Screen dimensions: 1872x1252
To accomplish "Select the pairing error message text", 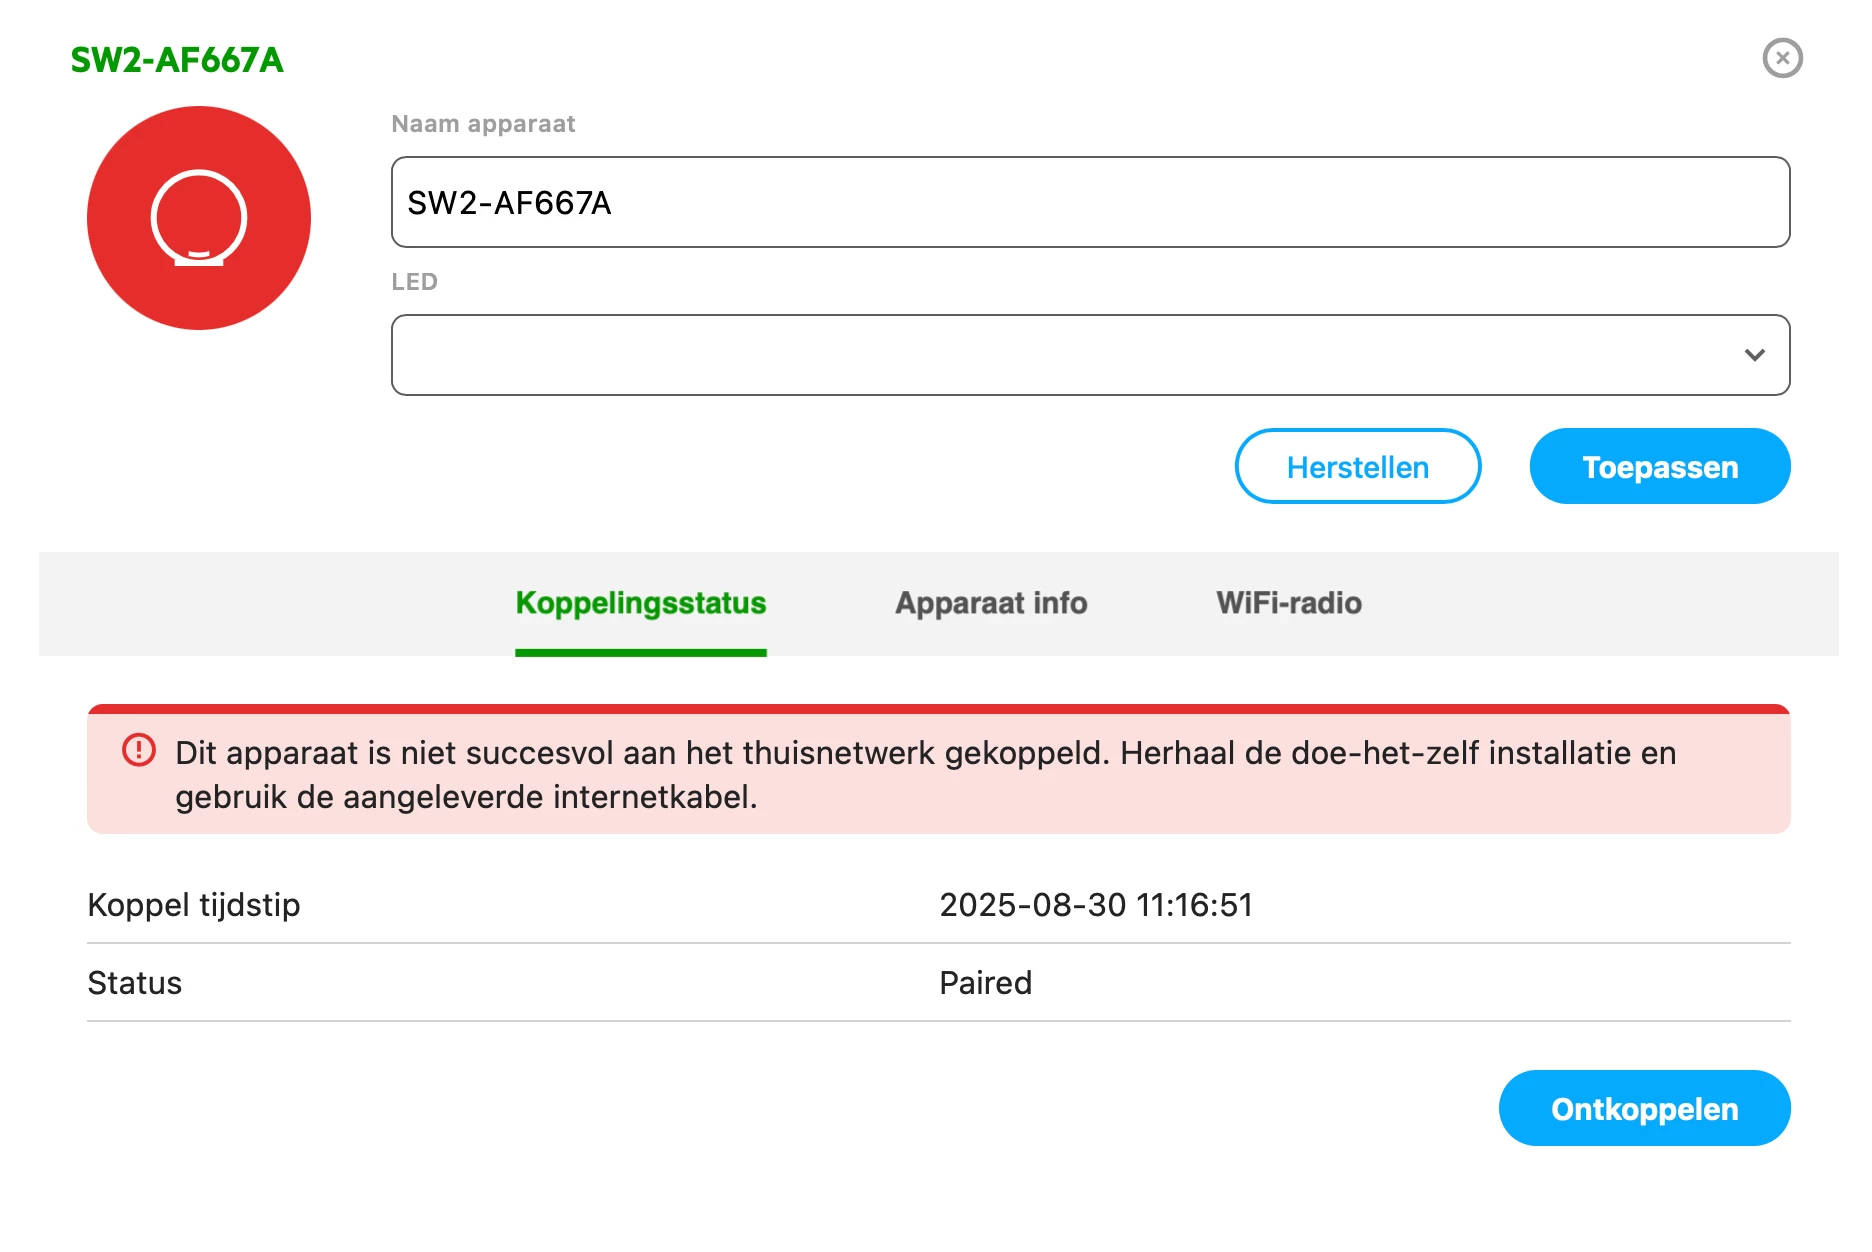I will 925,775.
